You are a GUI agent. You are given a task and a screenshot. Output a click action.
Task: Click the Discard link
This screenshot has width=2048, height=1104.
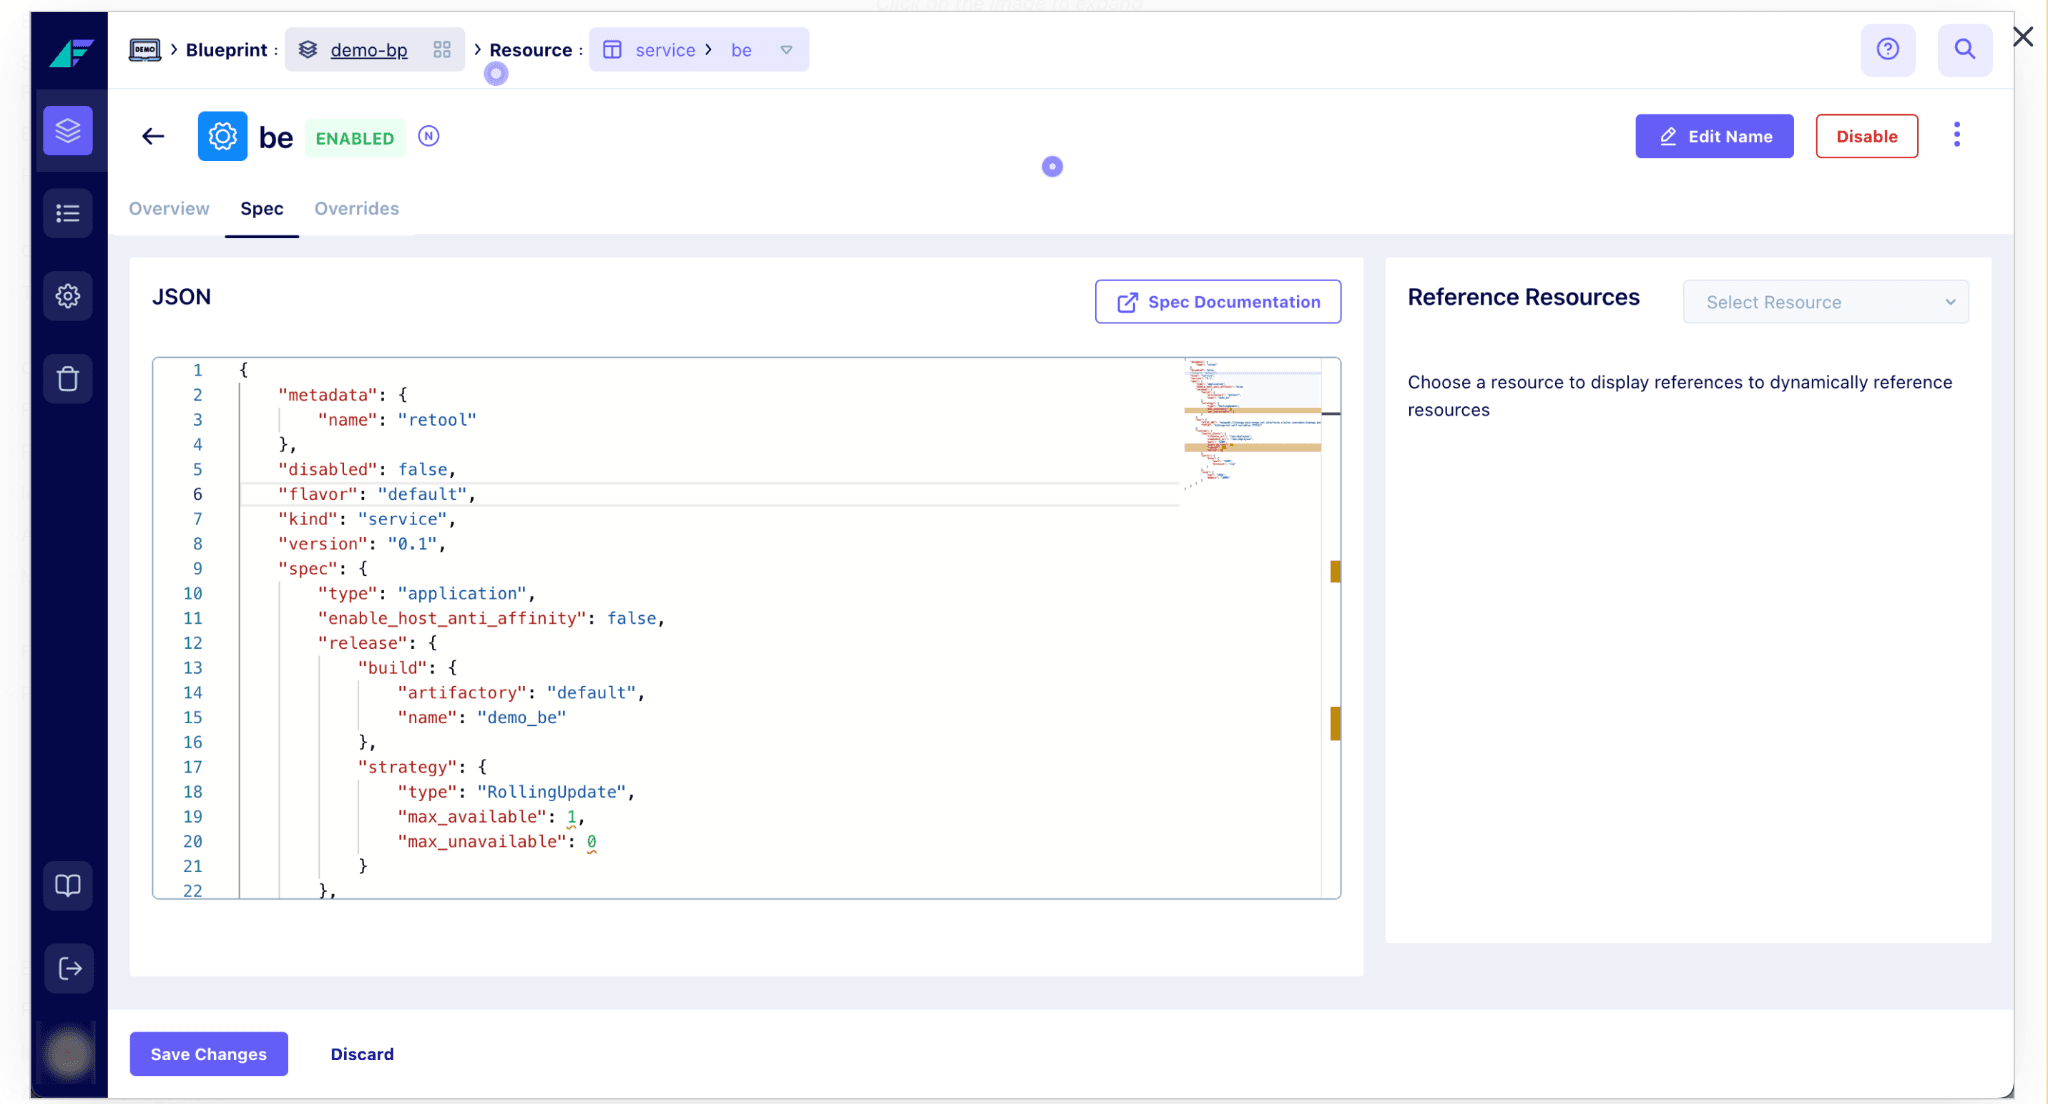(362, 1053)
